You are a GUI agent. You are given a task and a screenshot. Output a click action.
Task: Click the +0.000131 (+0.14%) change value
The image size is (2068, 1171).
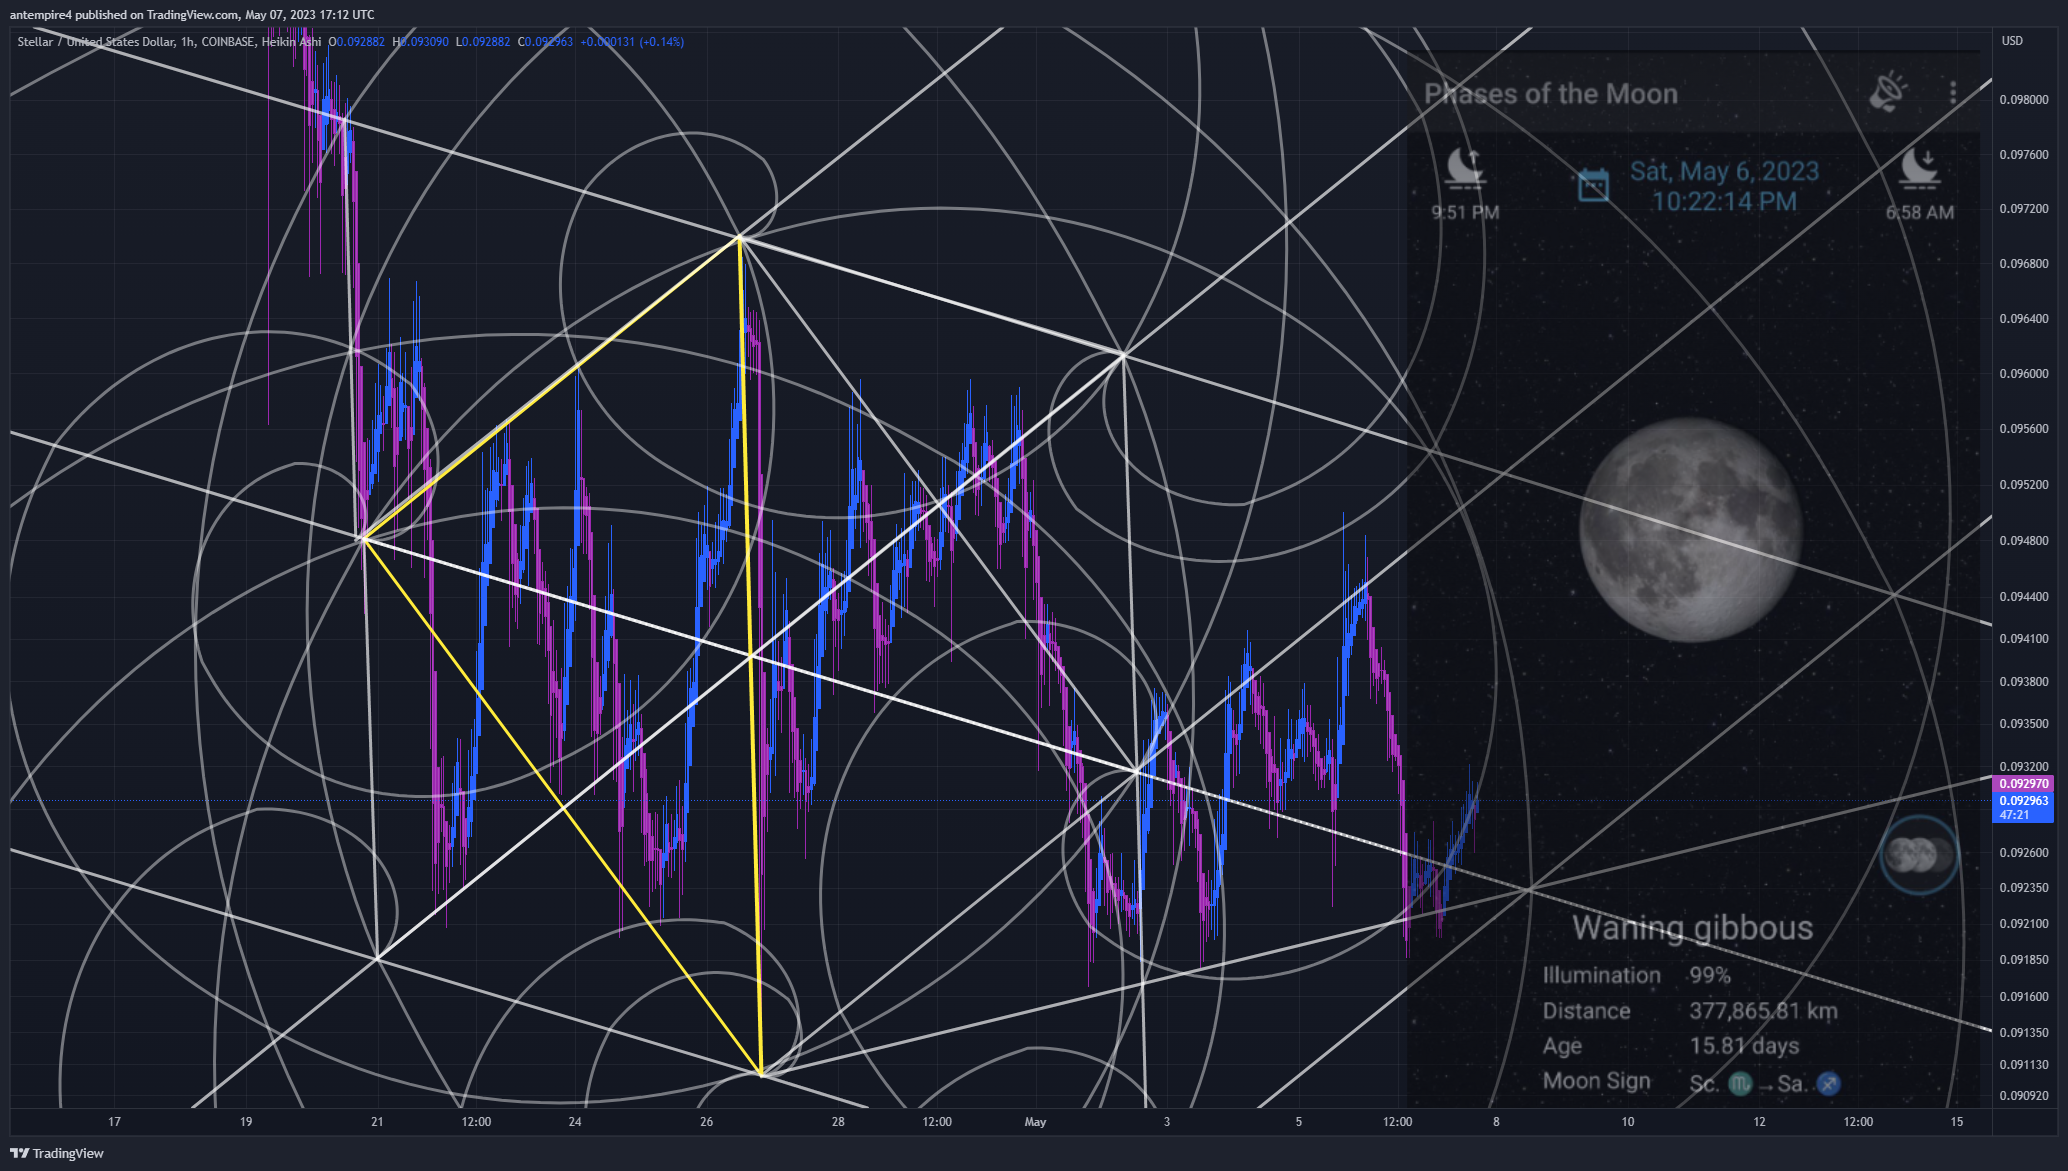(x=632, y=42)
